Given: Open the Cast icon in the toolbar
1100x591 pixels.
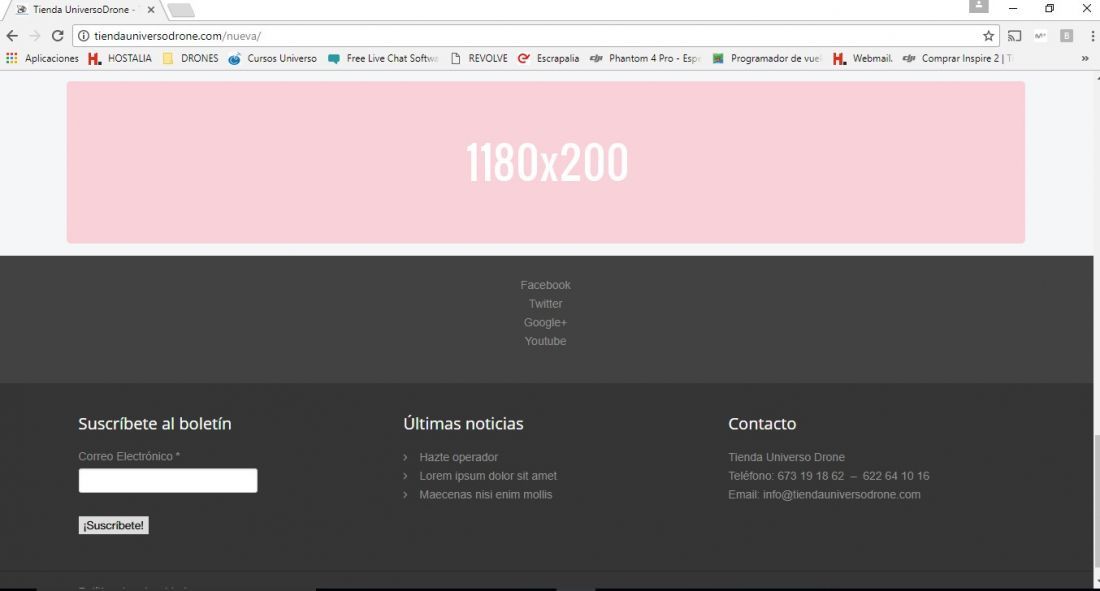Looking at the screenshot, I should tap(1014, 36).
